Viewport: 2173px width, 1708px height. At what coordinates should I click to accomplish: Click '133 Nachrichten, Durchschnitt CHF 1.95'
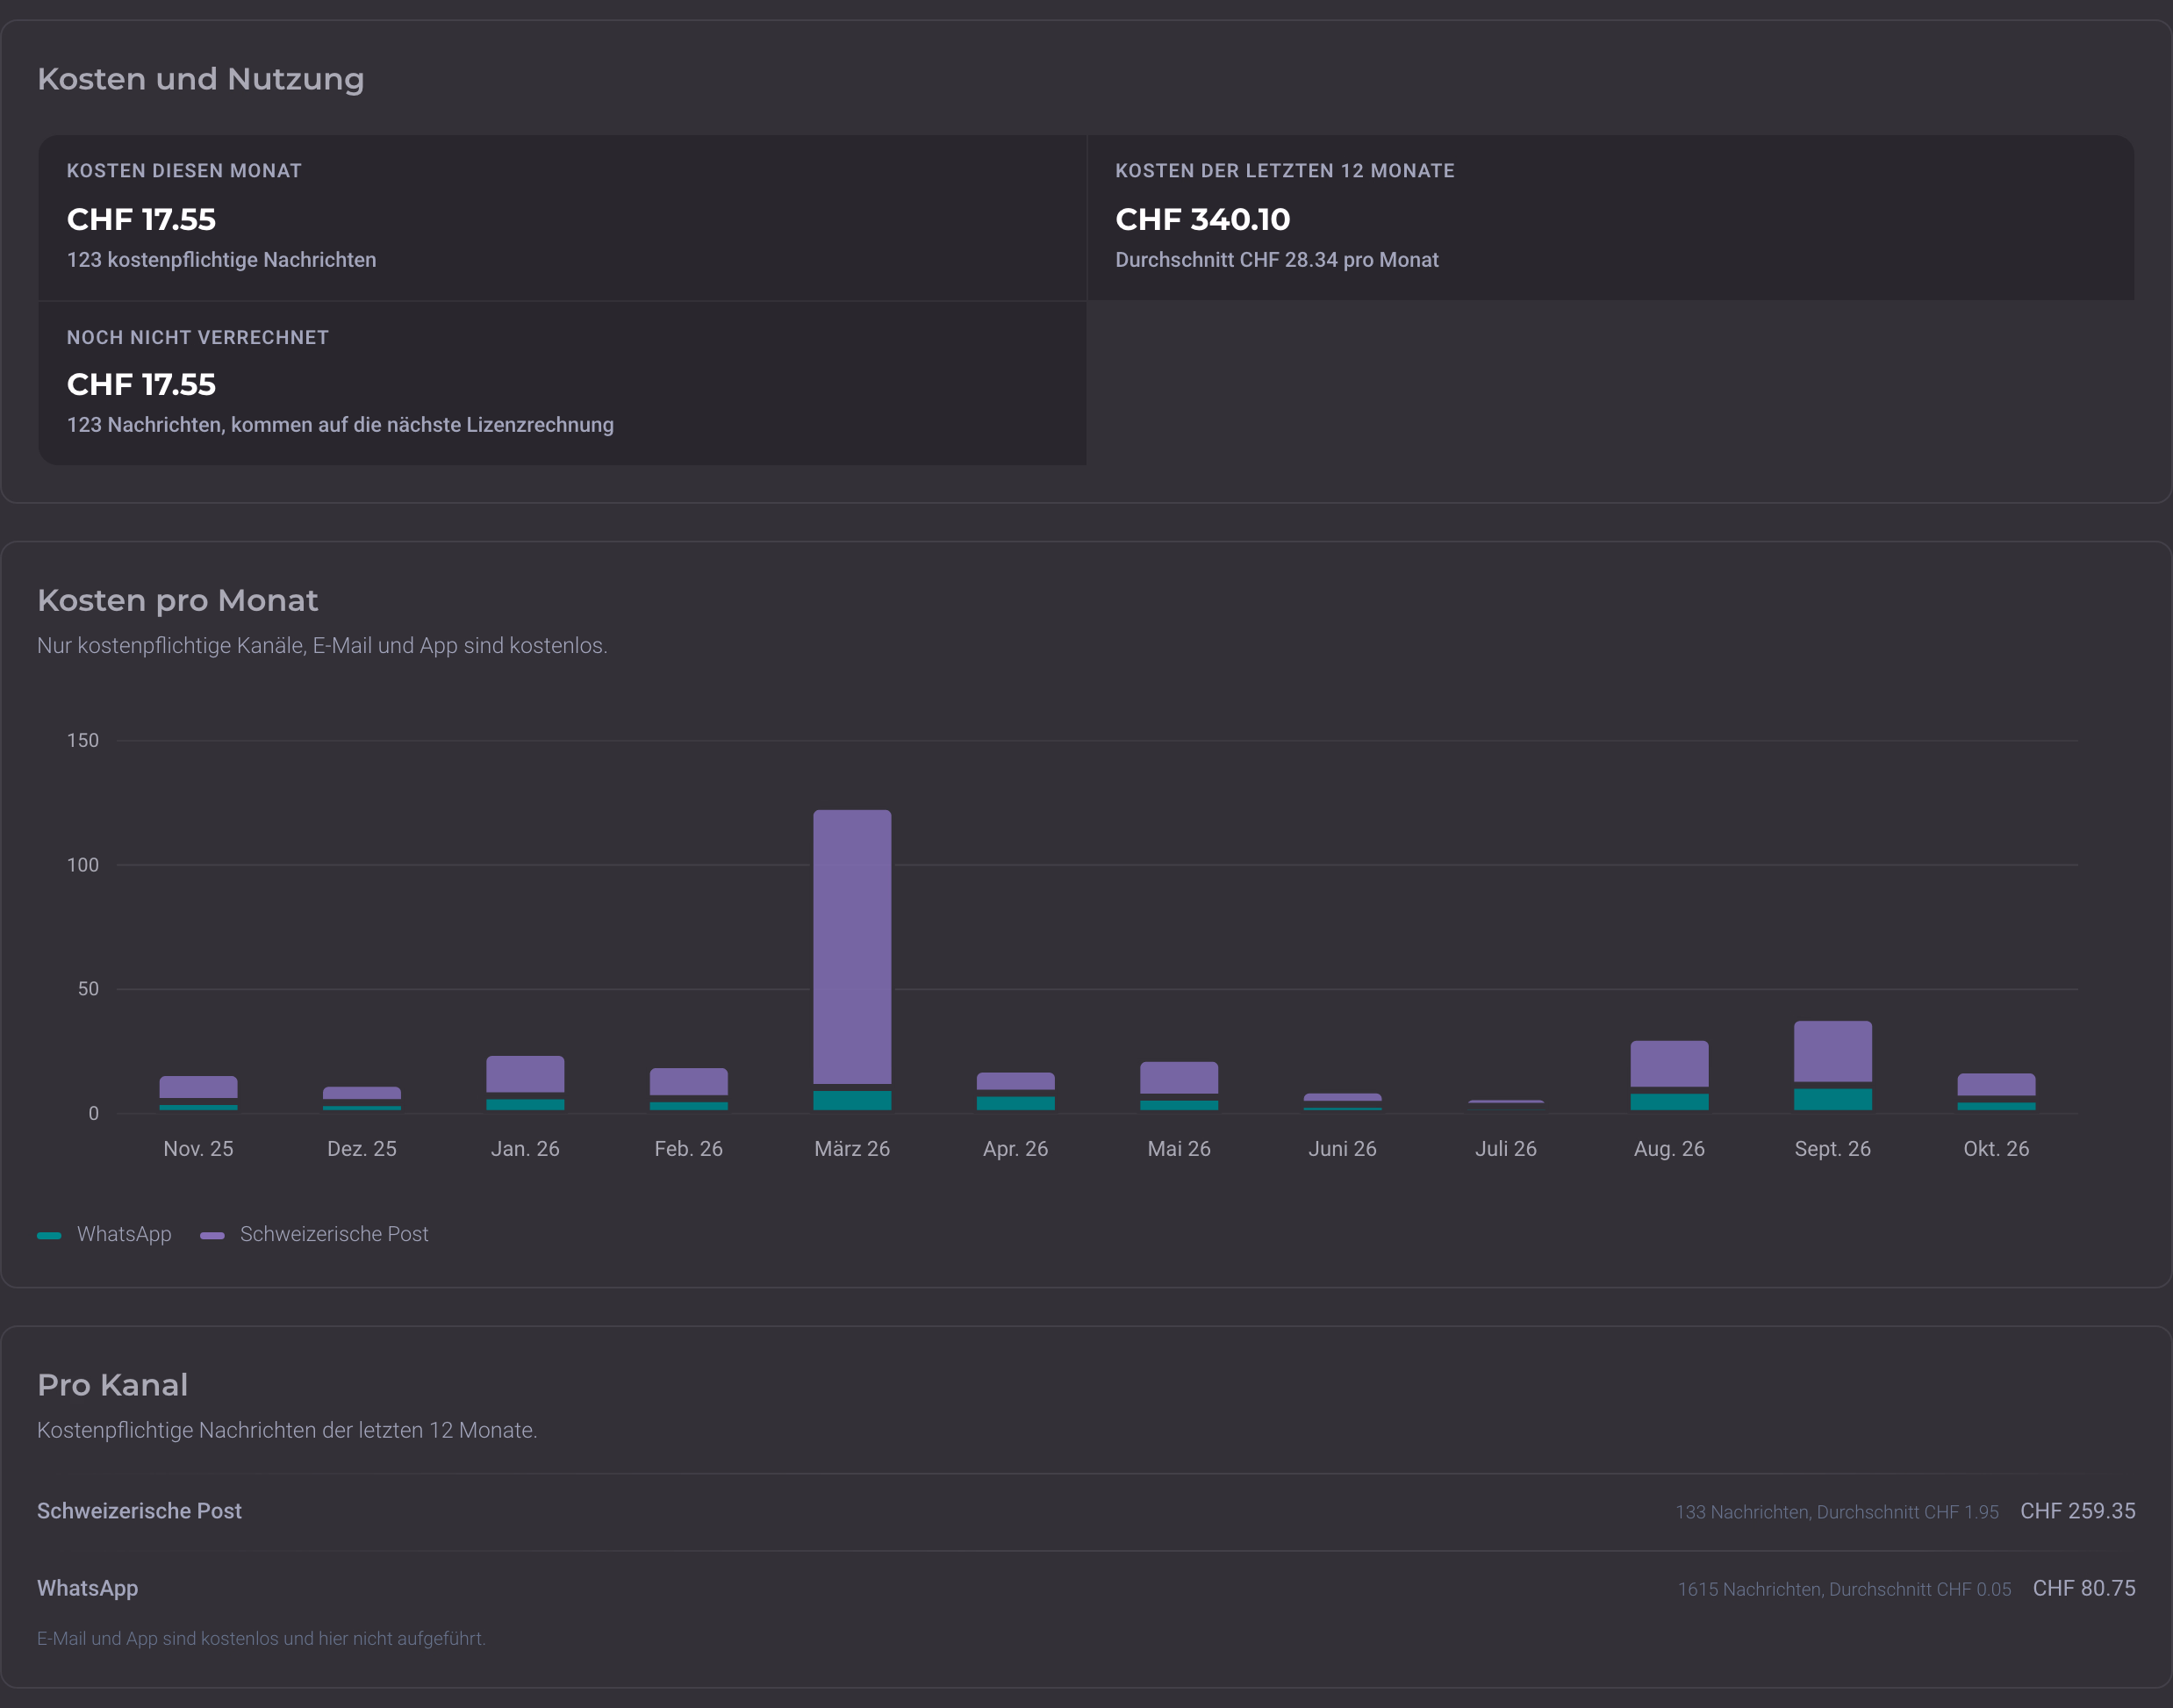(1837, 1512)
